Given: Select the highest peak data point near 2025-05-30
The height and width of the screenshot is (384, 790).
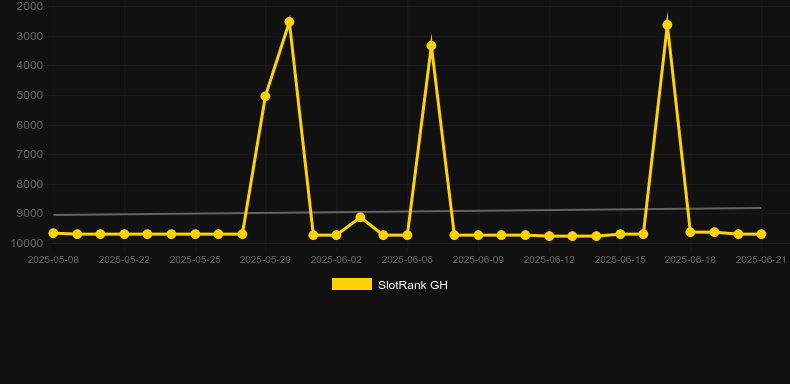Looking at the screenshot, I should (x=289, y=22).
